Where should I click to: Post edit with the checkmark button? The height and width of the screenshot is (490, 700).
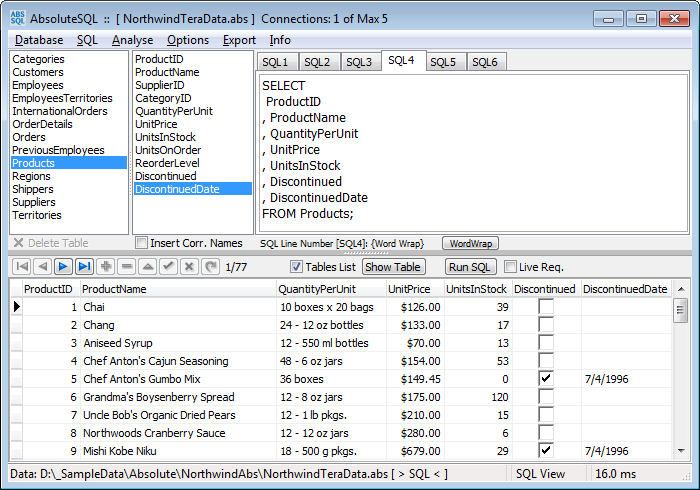[x=168, y=267]
